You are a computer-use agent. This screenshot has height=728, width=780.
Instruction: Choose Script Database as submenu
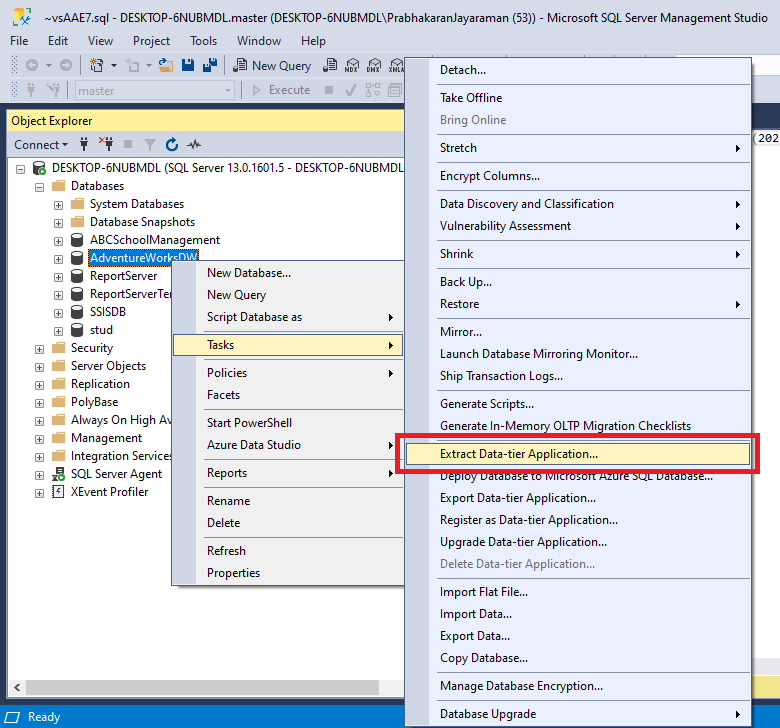coord(288,317)
